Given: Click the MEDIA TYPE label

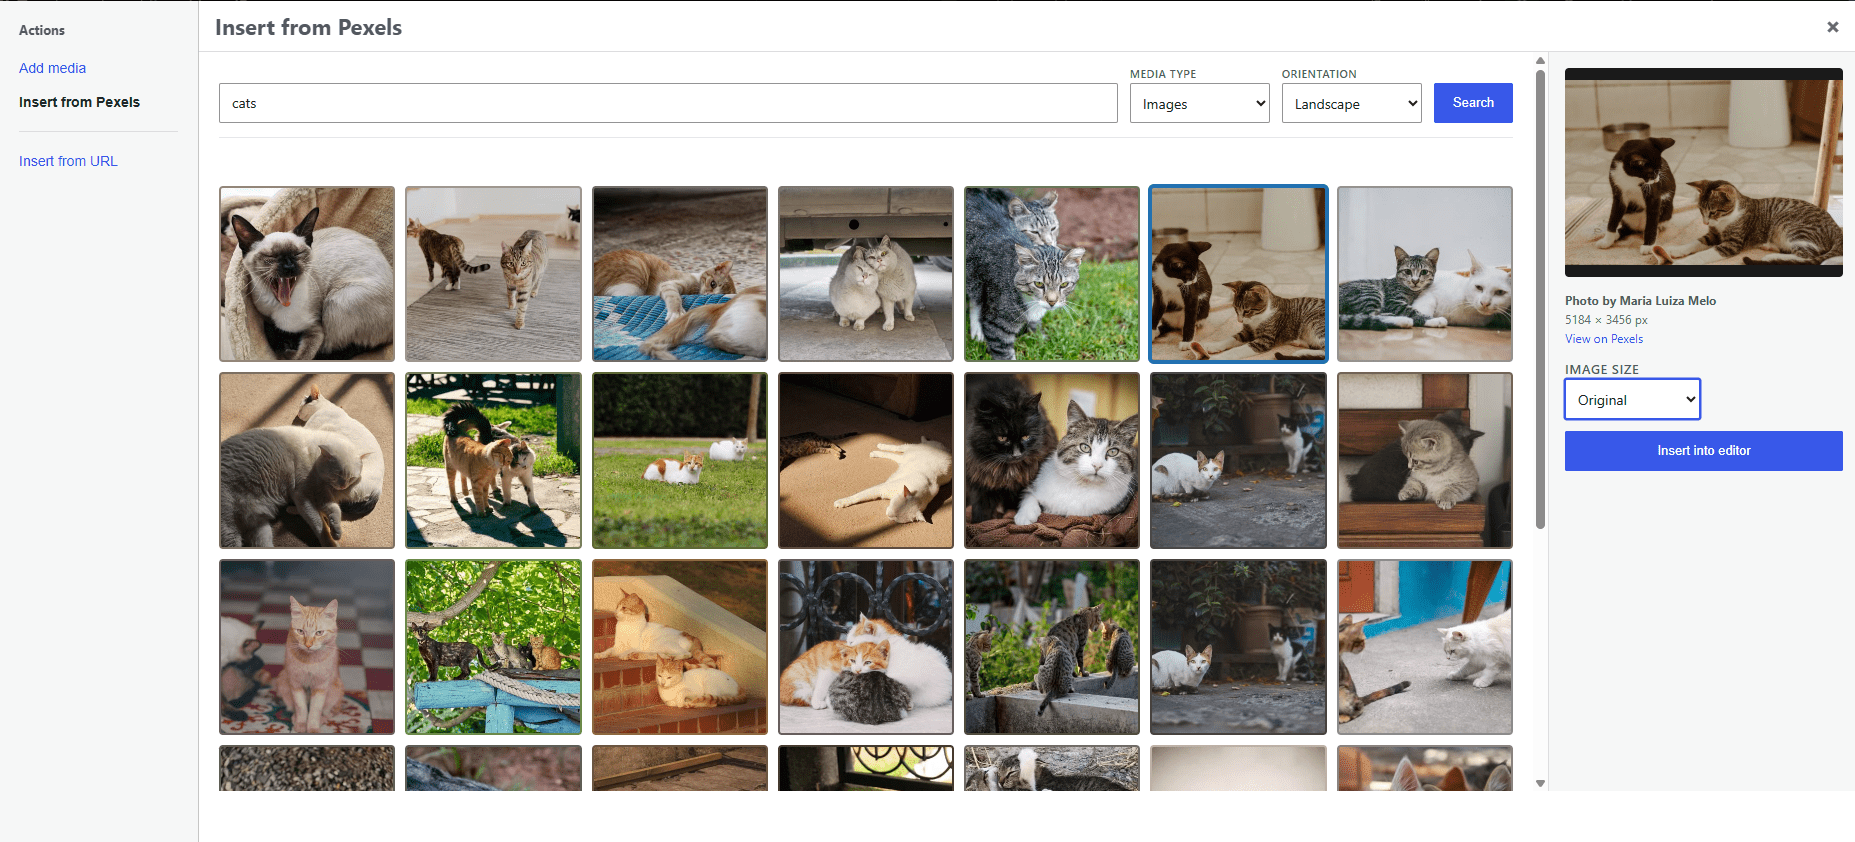Looking at the screenshot, I should click(1163, 74).
